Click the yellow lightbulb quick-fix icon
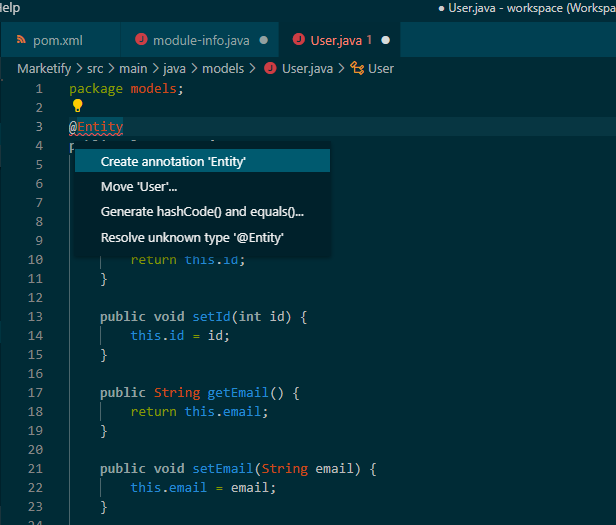This screenshot has height=525, width=616. pos(77,106)
